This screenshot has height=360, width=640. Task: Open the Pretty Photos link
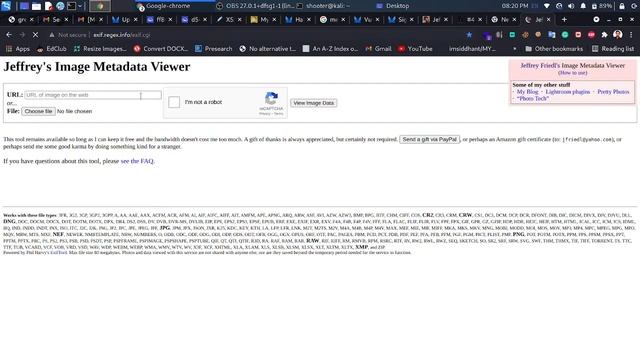pos(613,92)
